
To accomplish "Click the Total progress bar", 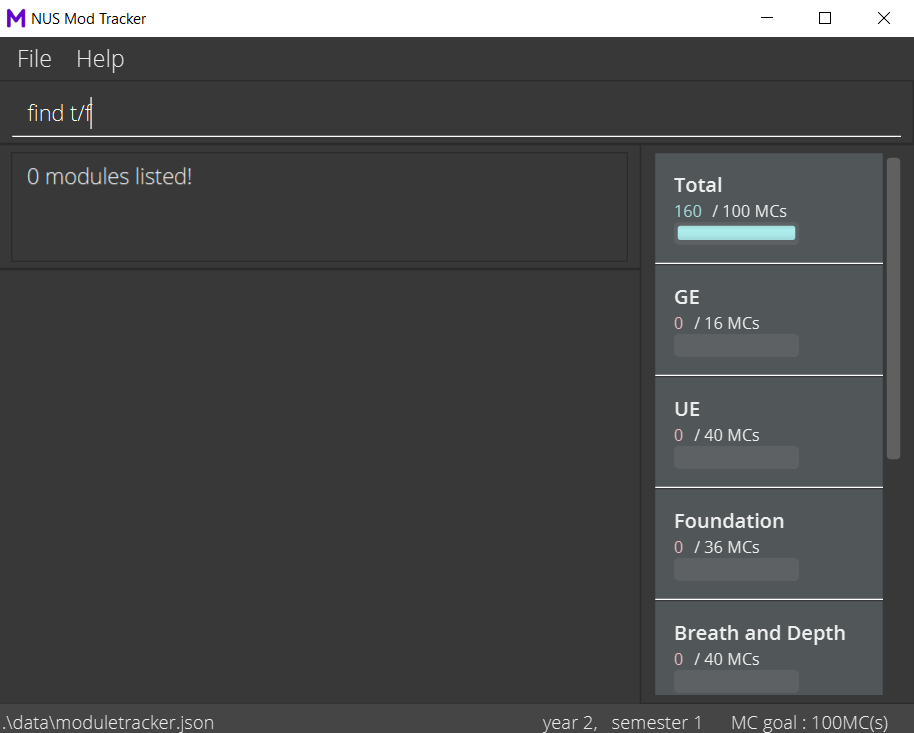I will click(x=736, y=233).
